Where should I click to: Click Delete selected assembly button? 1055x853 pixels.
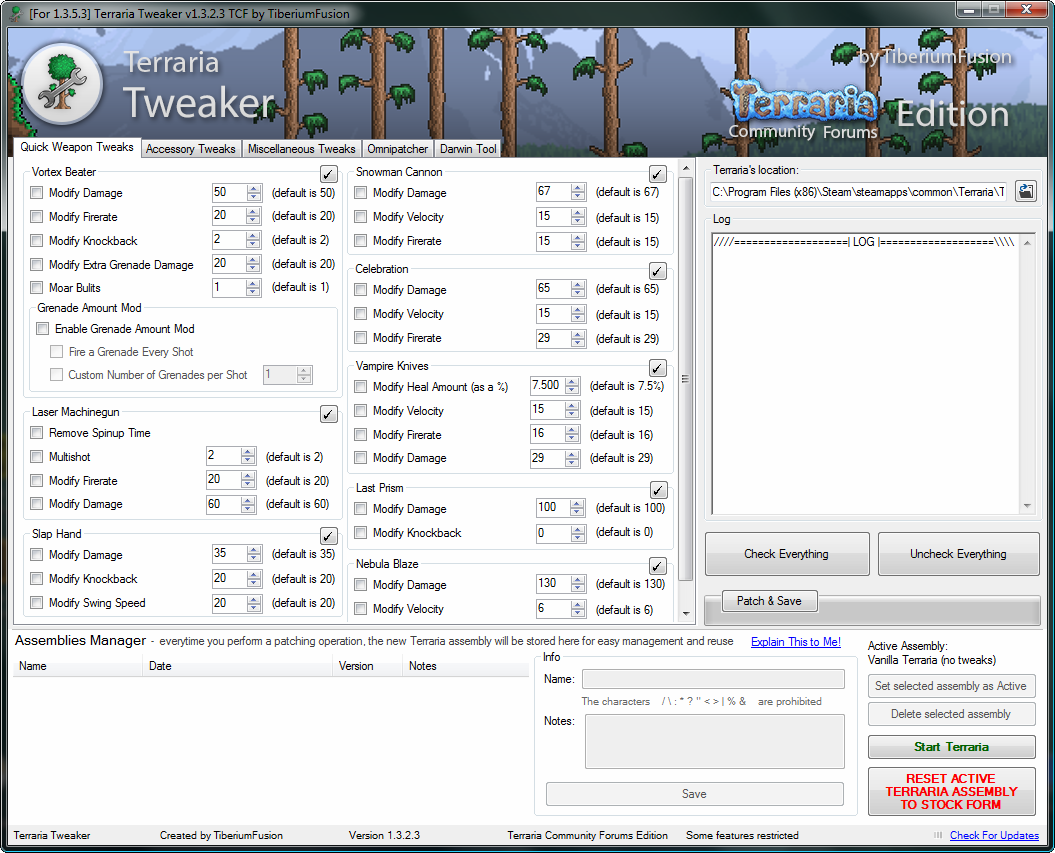(951, 714)
